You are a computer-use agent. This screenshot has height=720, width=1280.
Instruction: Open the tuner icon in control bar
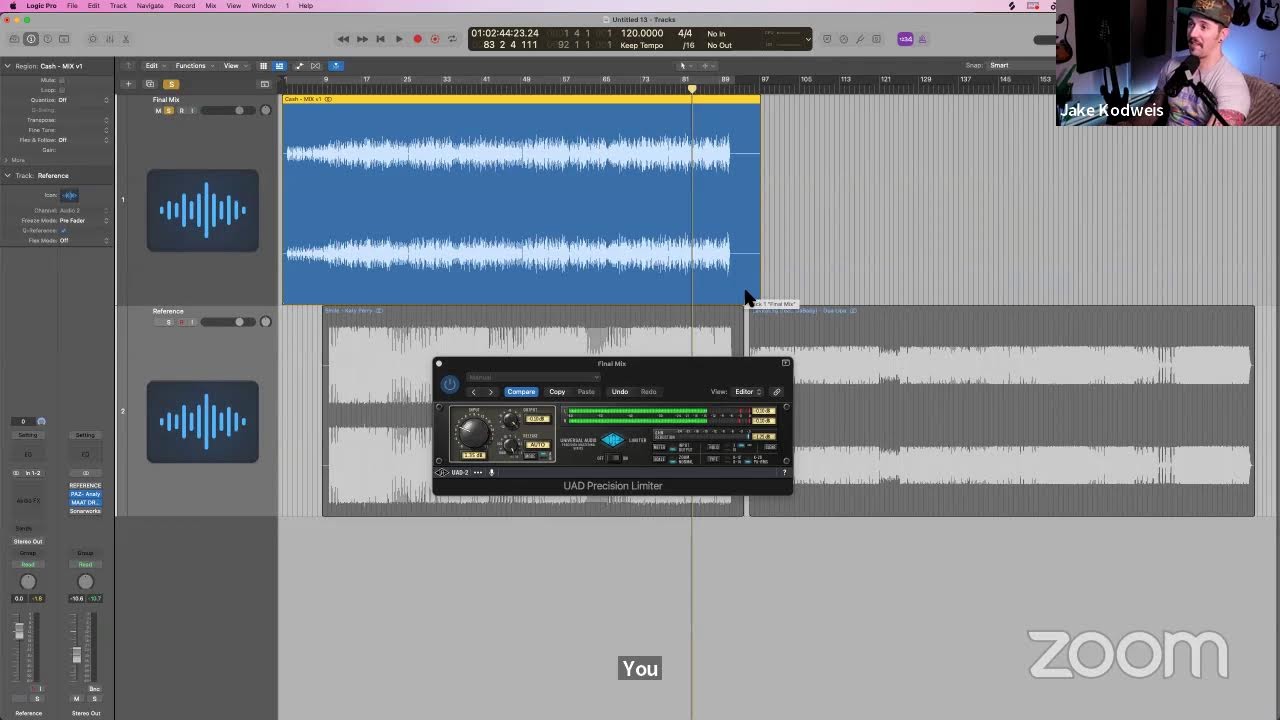click(x=859, y=39)
